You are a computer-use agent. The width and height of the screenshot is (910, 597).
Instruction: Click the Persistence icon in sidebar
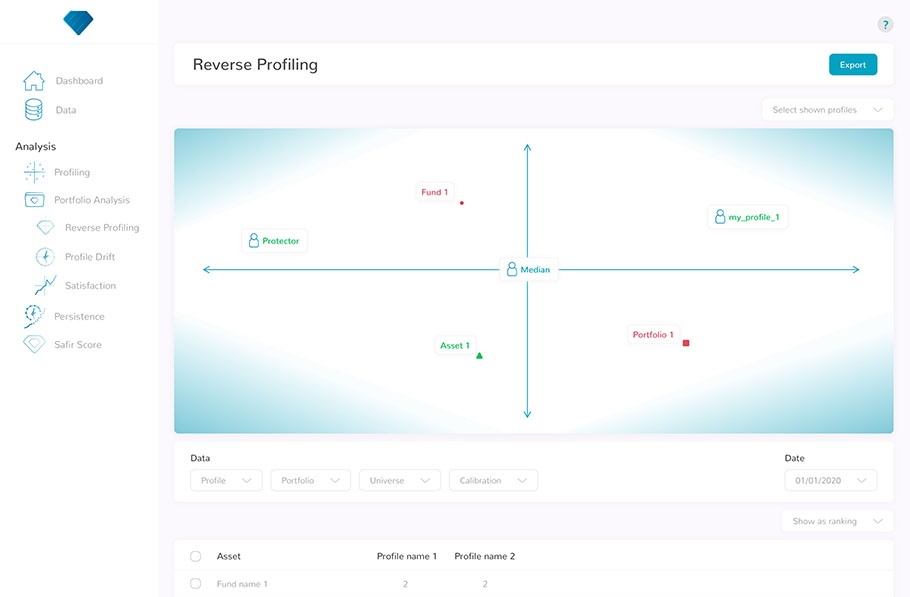pyautogui.click(x=34, y=316)
